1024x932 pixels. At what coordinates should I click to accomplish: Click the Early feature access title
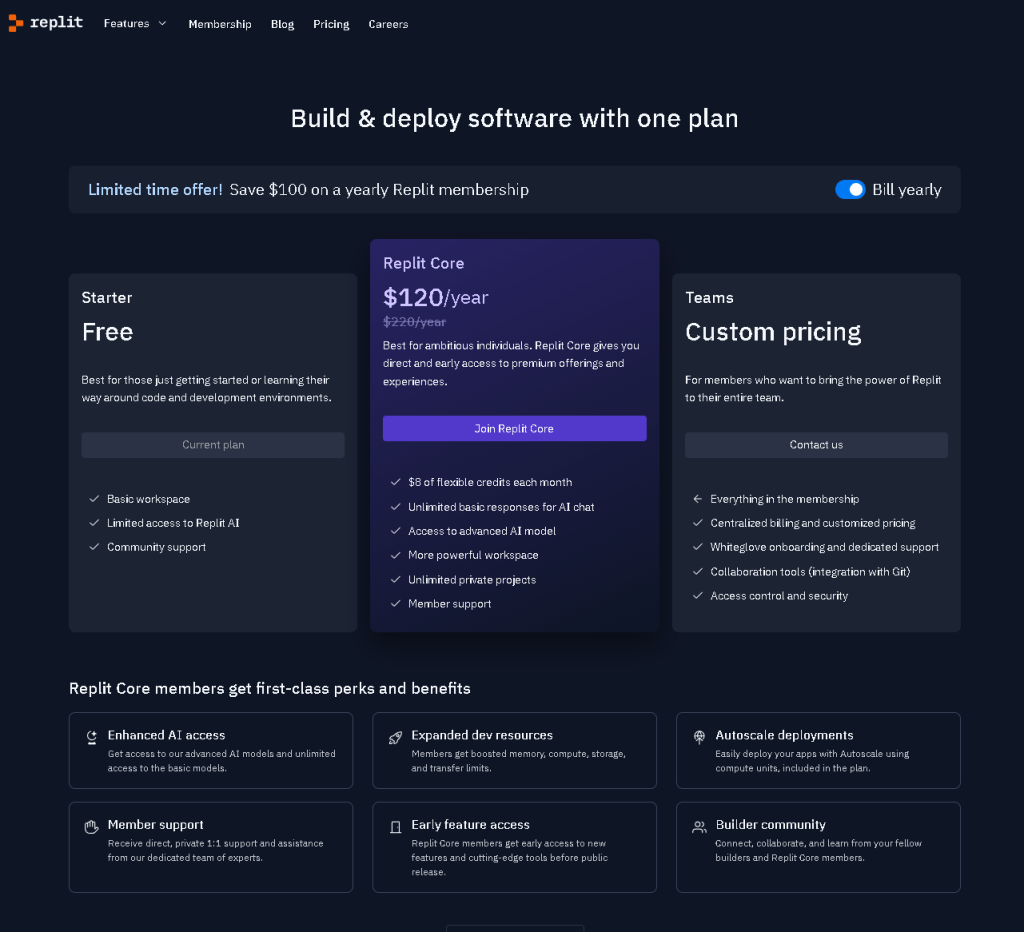click(x=470, y=825)
